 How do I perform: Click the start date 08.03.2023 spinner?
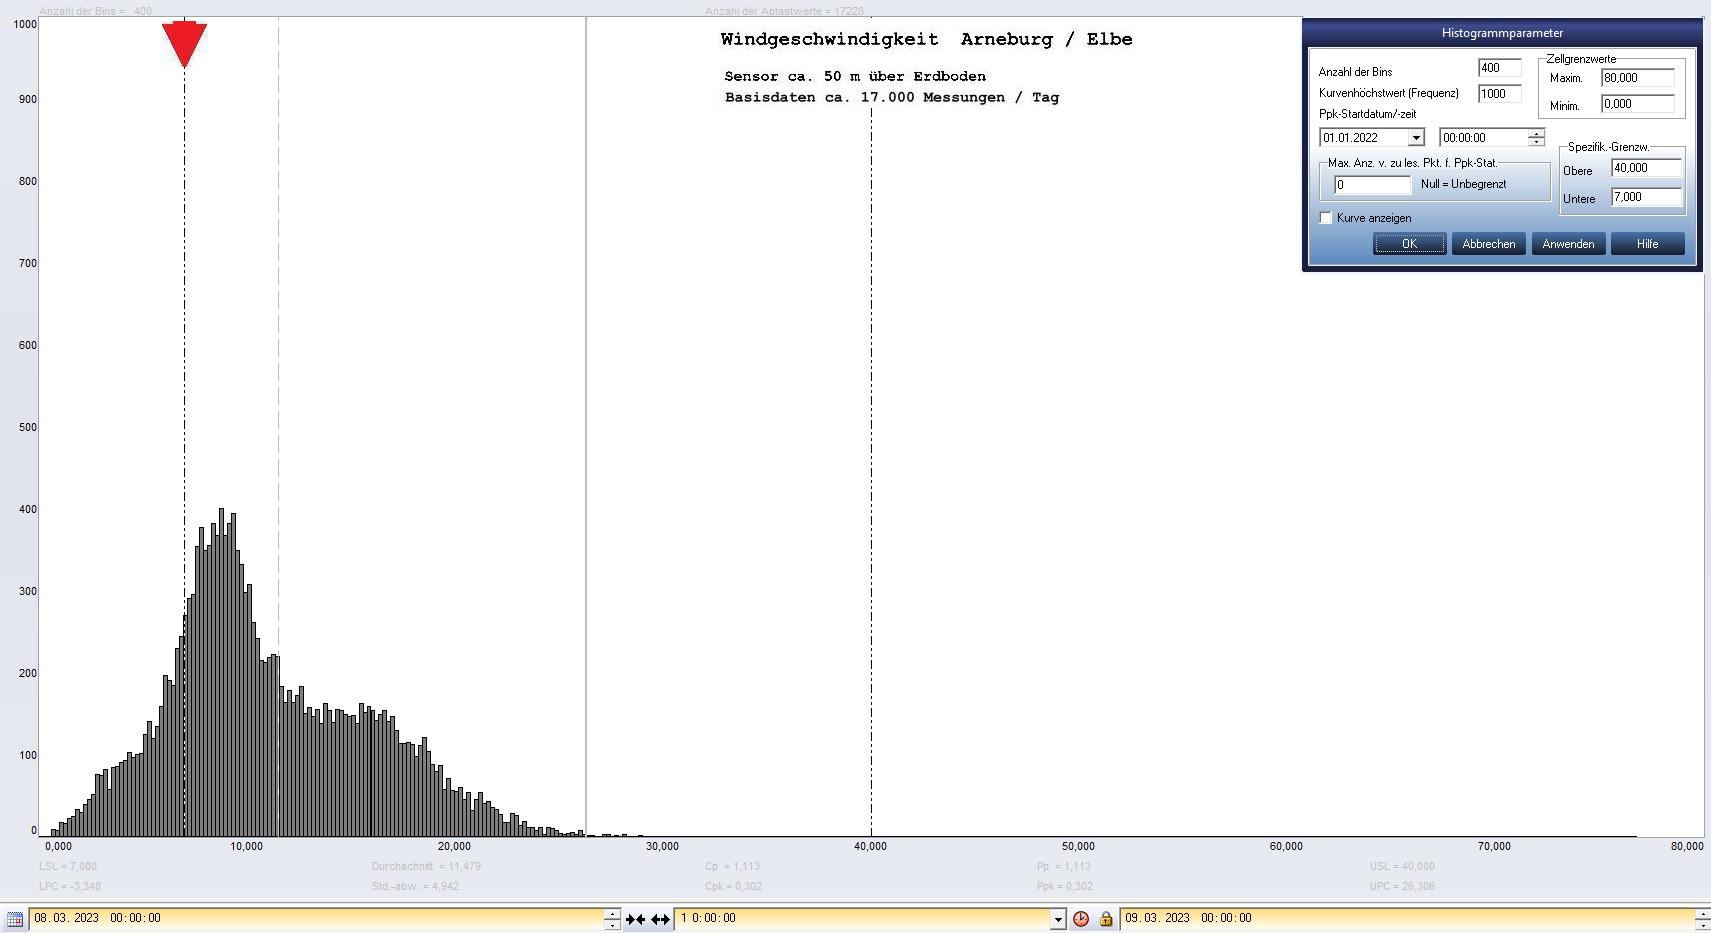tap(612, 919)
